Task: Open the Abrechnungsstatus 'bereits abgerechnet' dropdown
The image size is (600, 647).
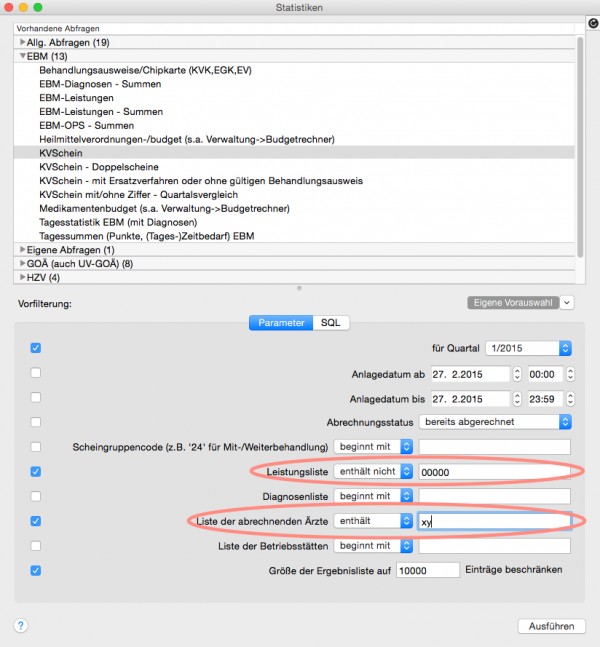Action: pos(495,422)
